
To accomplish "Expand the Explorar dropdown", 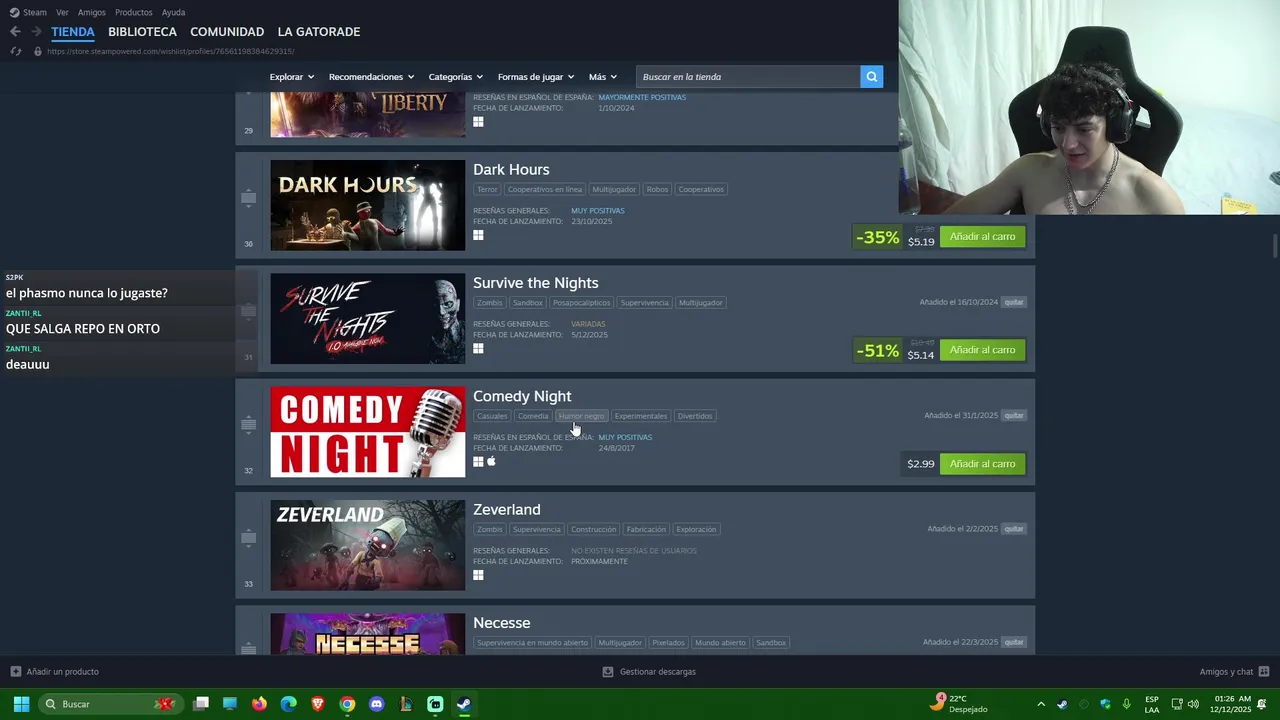I will 291,77.
